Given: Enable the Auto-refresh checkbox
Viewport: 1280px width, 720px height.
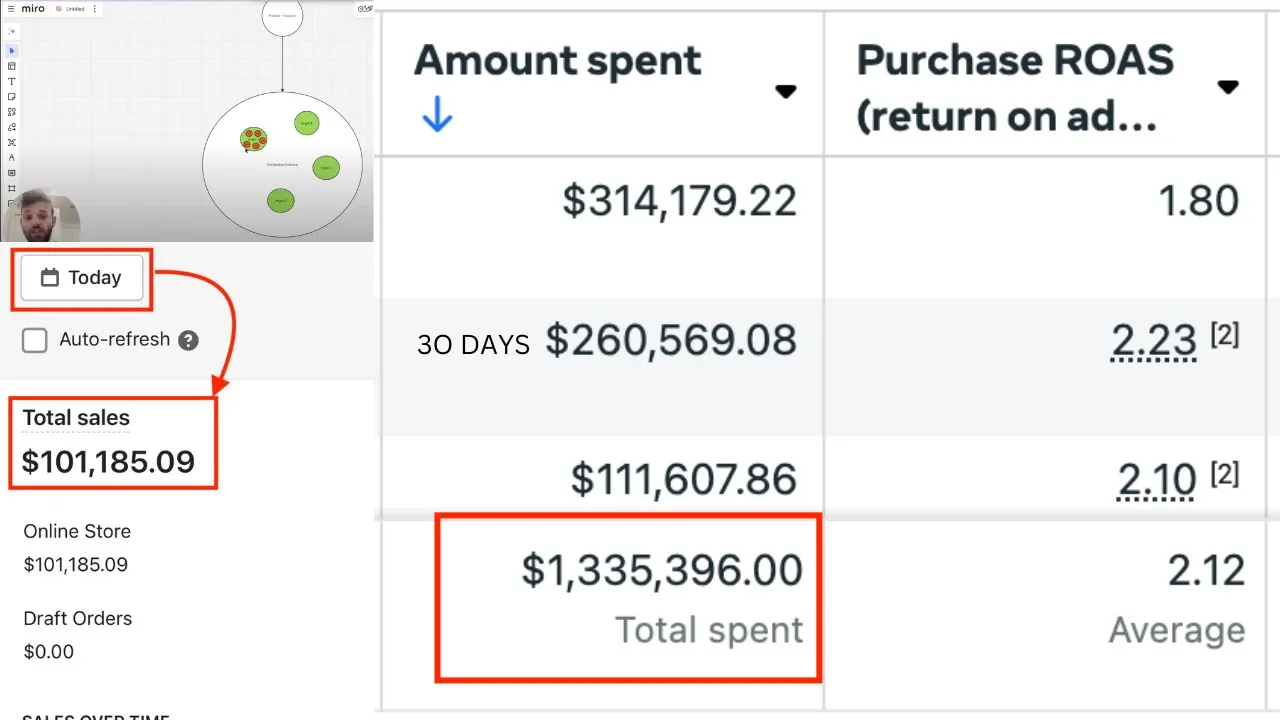Looking at the screenshot, I should [x=35, y=340].
